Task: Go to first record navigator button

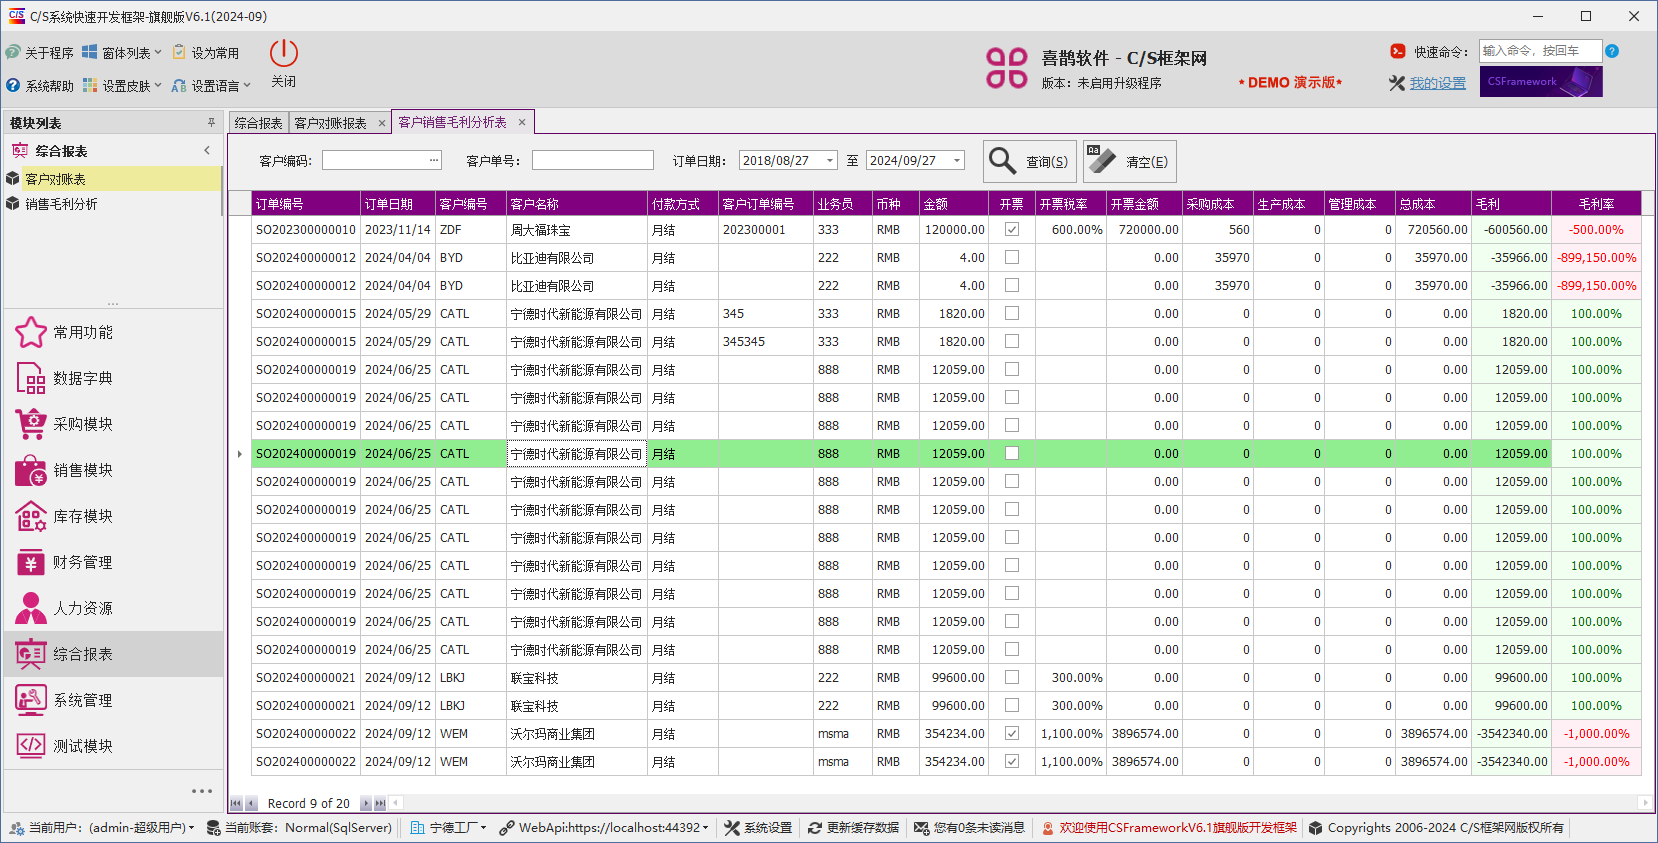Action: 236,803
